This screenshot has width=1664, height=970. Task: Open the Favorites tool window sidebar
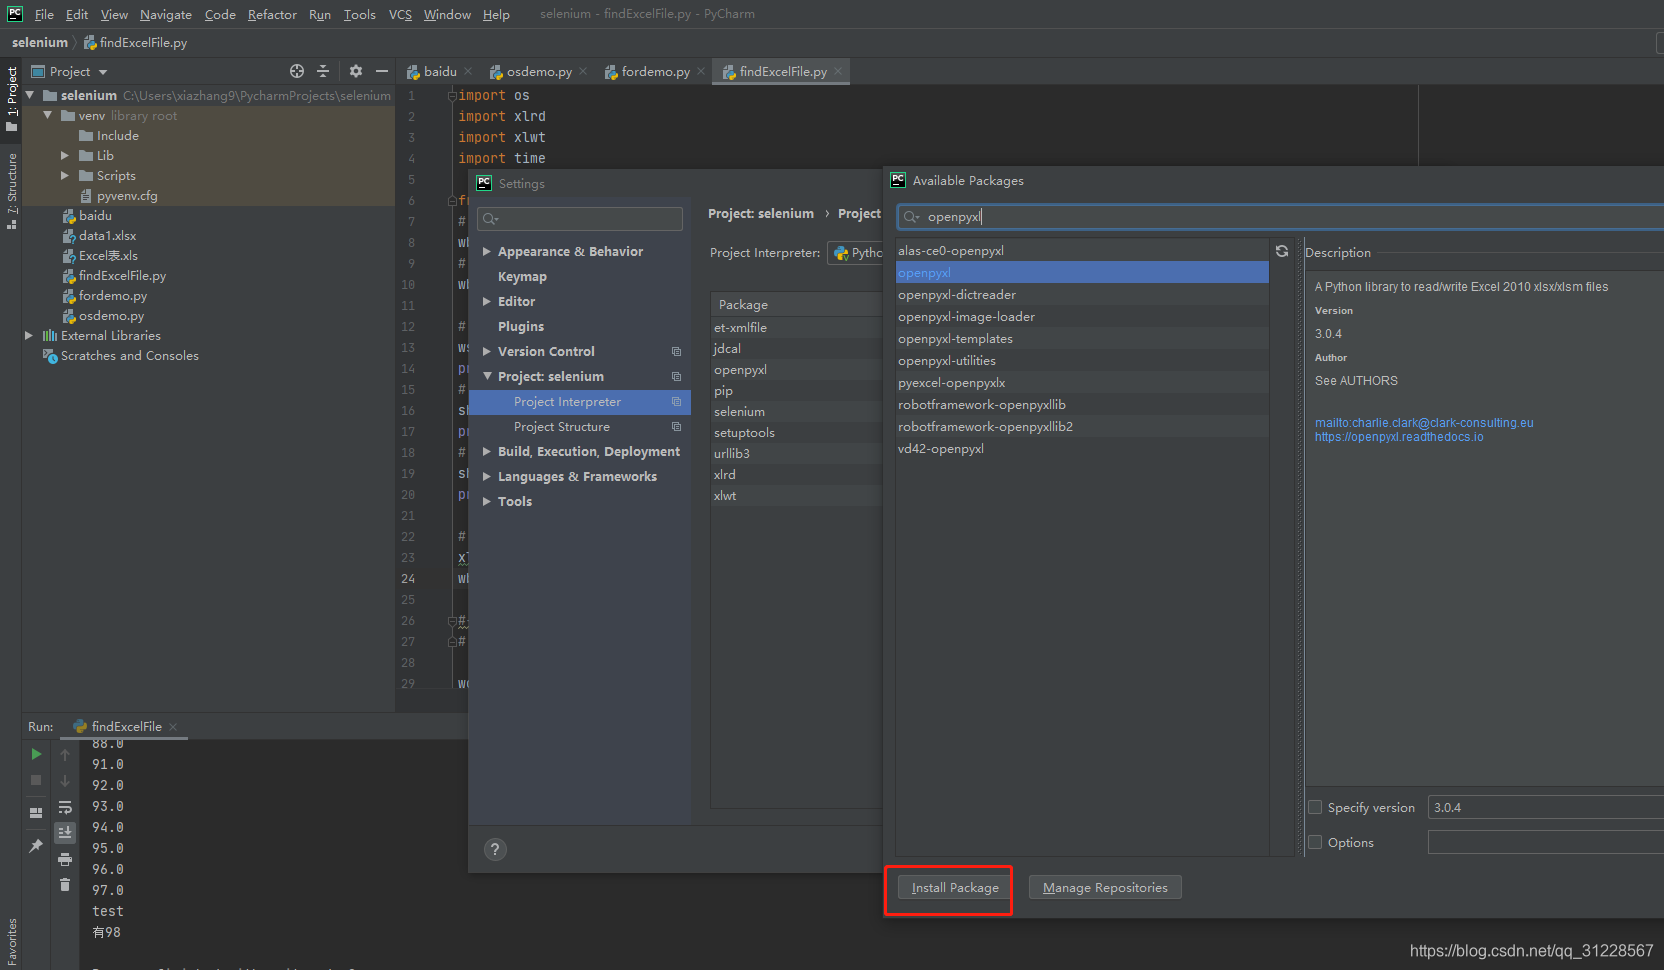12,942
